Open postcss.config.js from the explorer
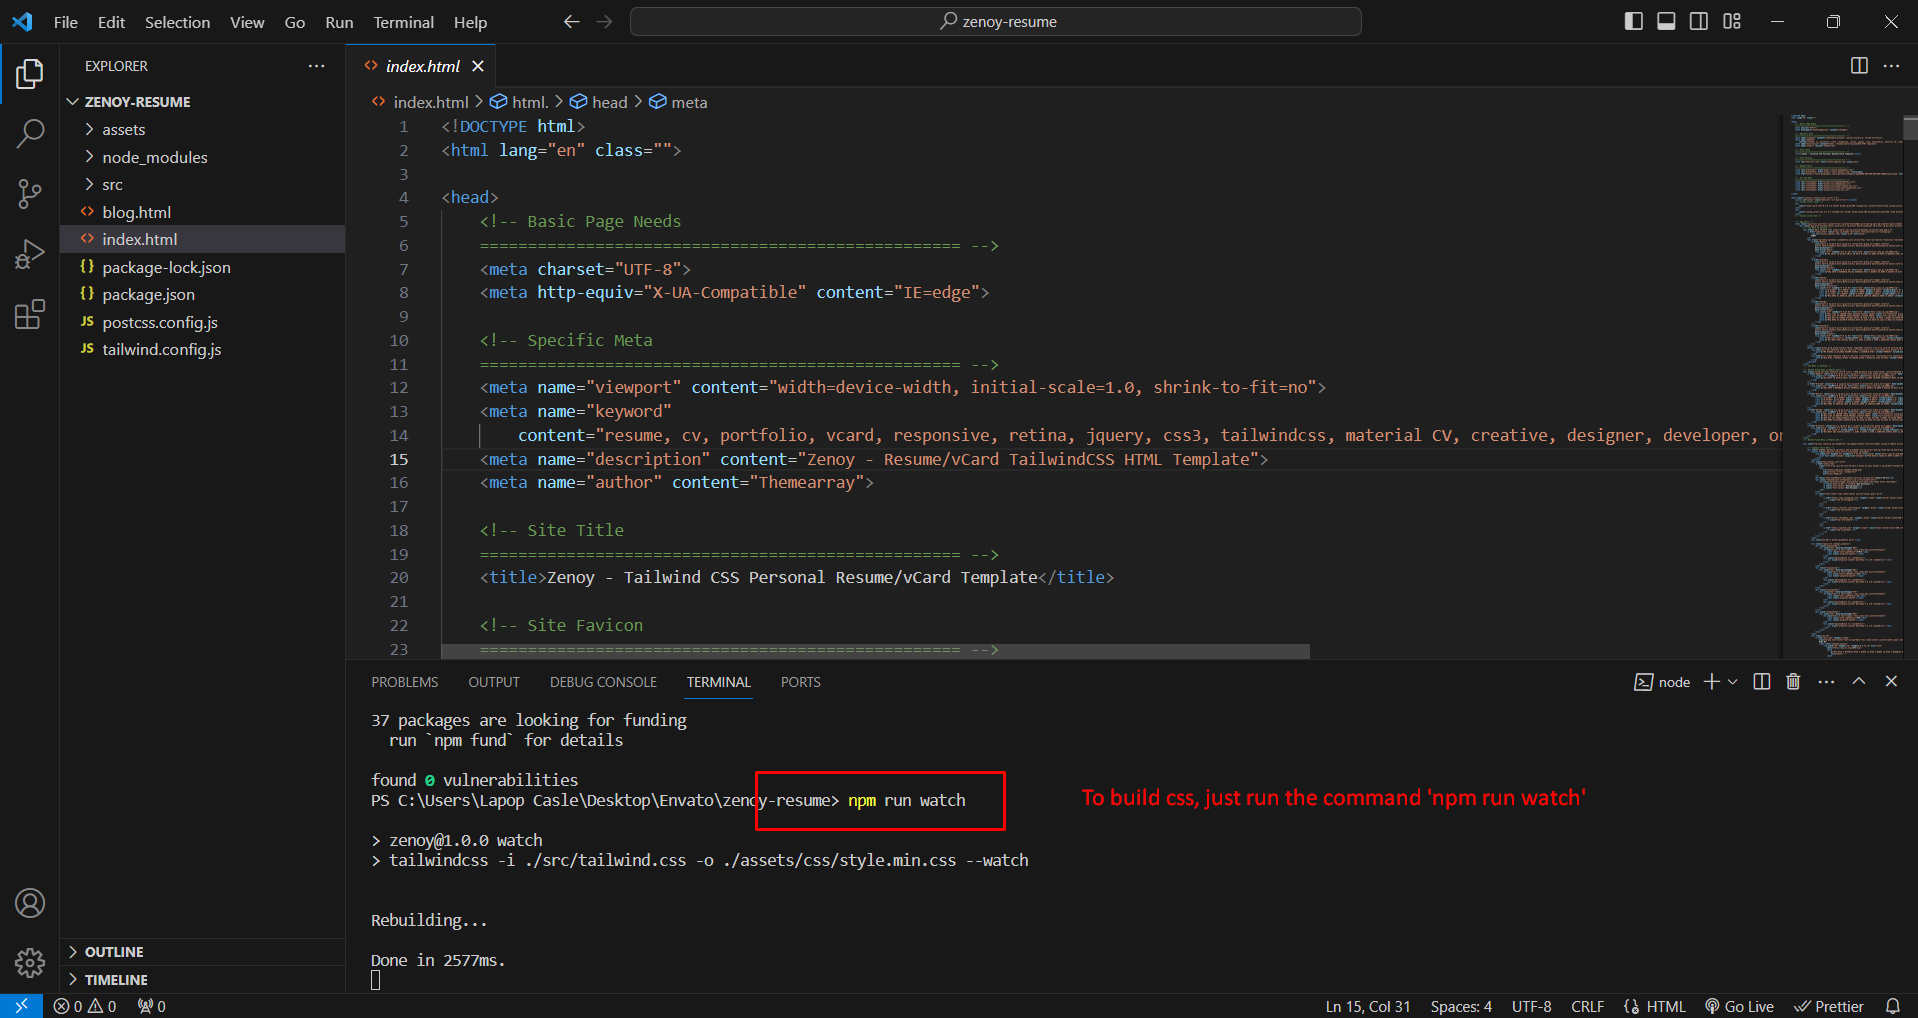 [203, 322]
